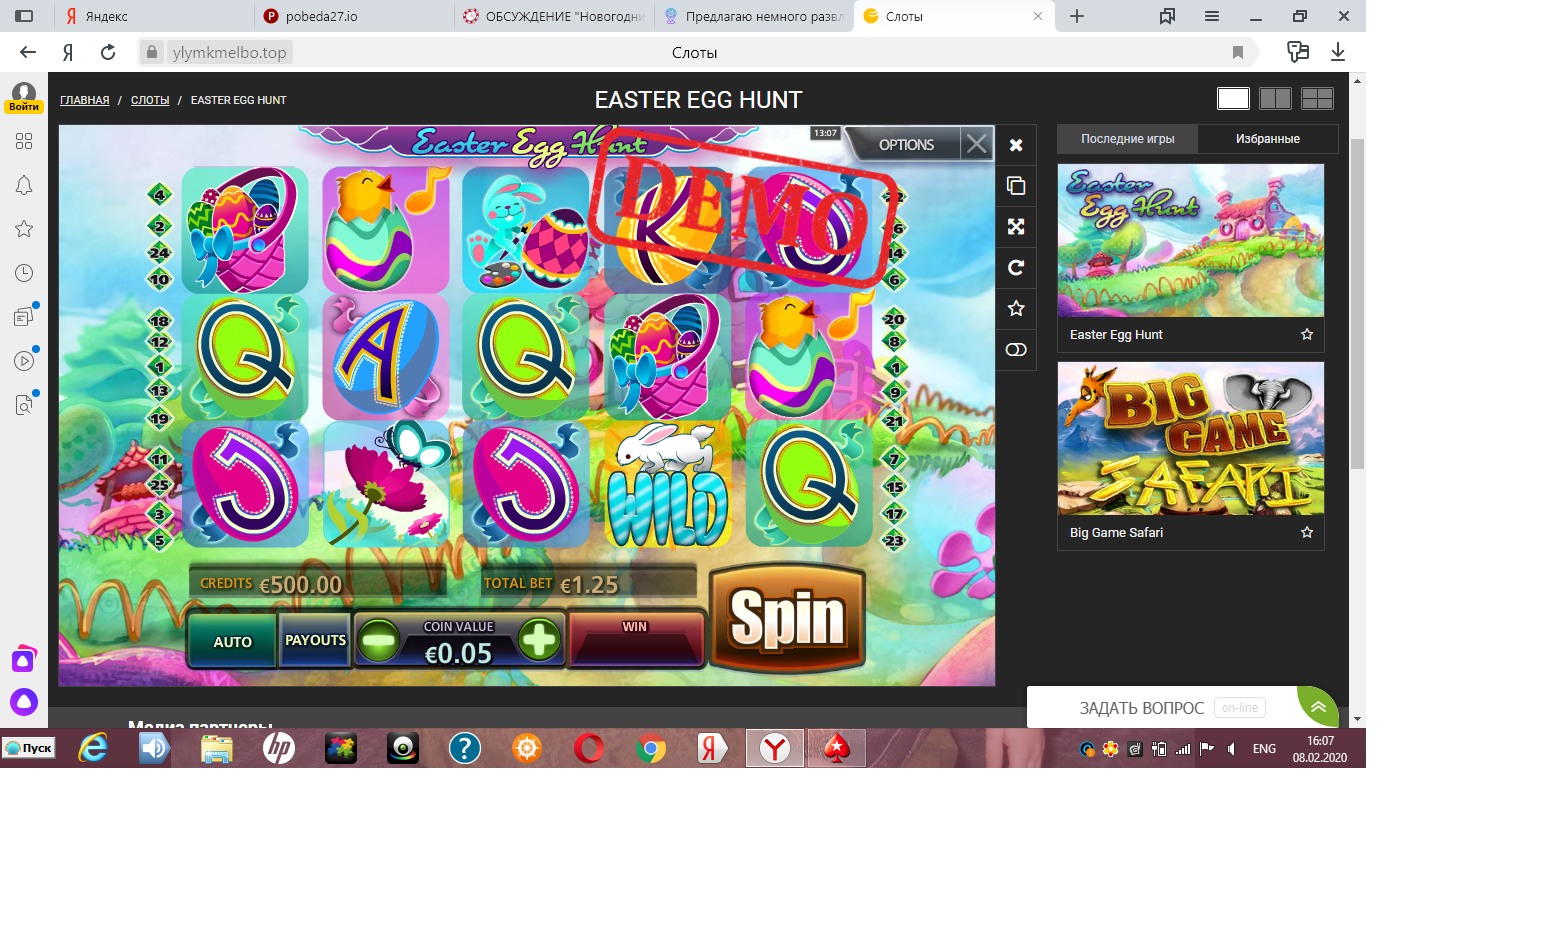The height and width of the screenshot is (930, 1554).
Task: Toggle the browser side panel icon
Action: point(24,16)
